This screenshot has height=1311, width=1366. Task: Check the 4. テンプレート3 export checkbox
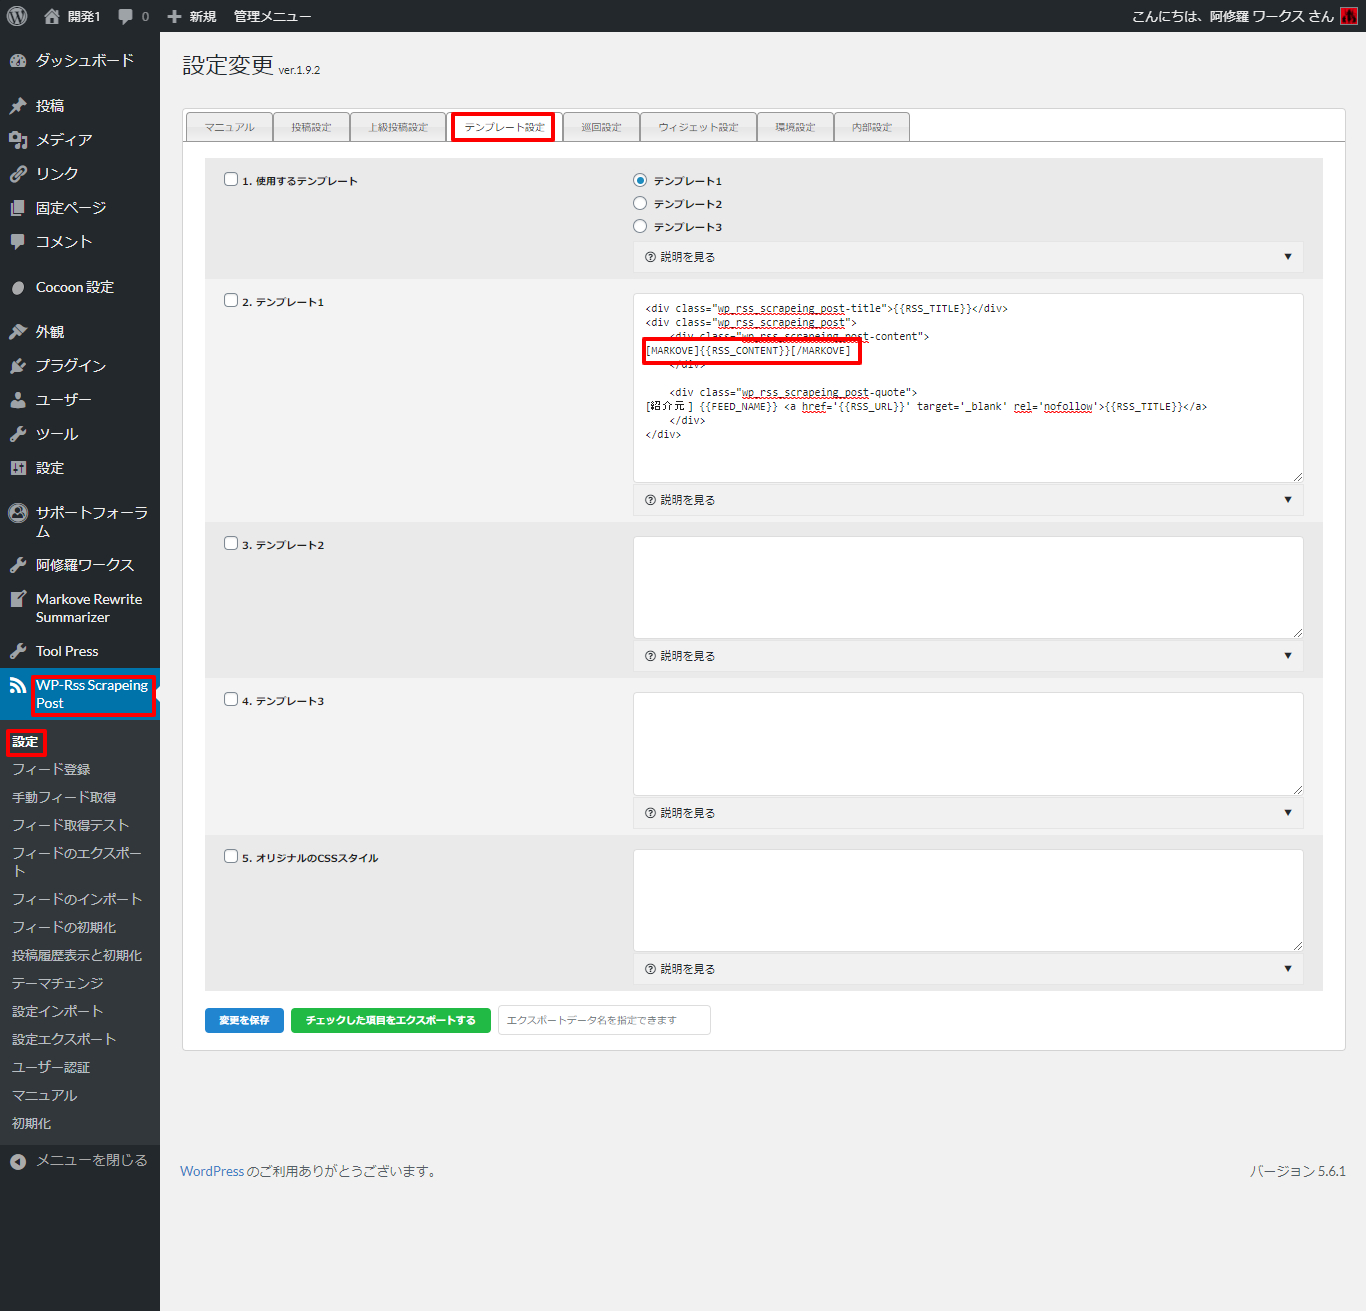pyautogui.click(x=231, y=699)
